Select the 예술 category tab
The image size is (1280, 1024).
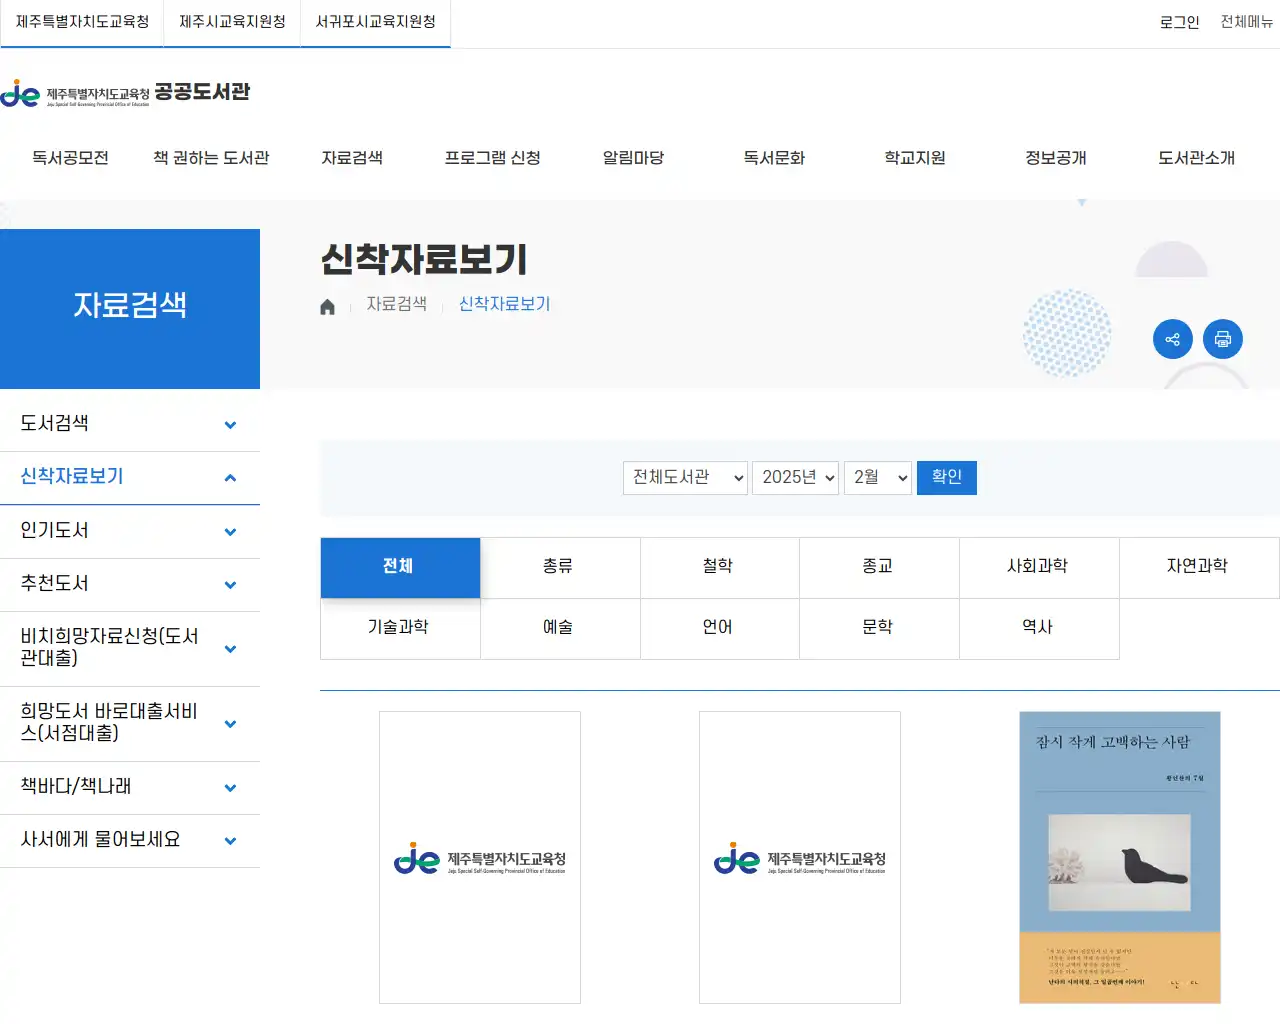tap(560, 628)
